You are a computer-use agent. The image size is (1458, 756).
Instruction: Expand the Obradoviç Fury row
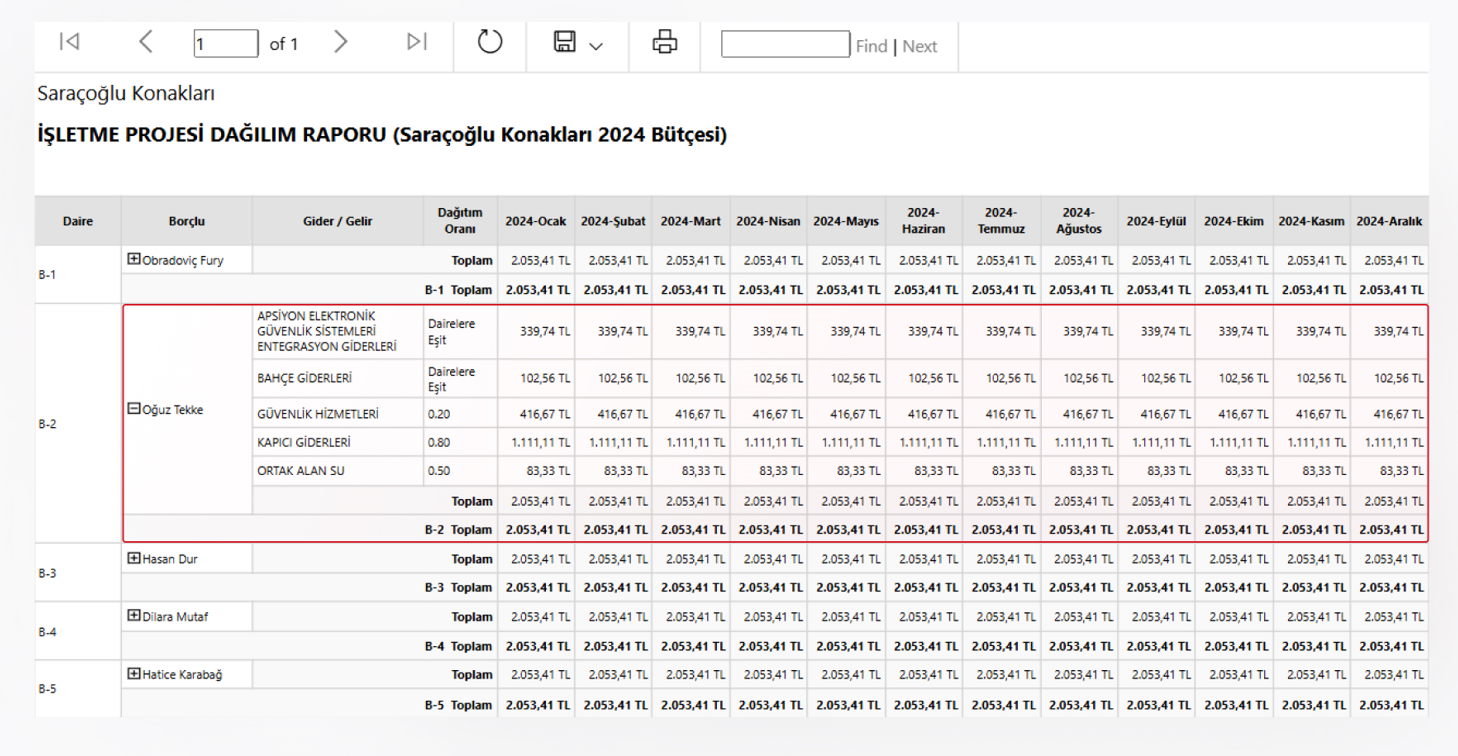coord(134,259)
